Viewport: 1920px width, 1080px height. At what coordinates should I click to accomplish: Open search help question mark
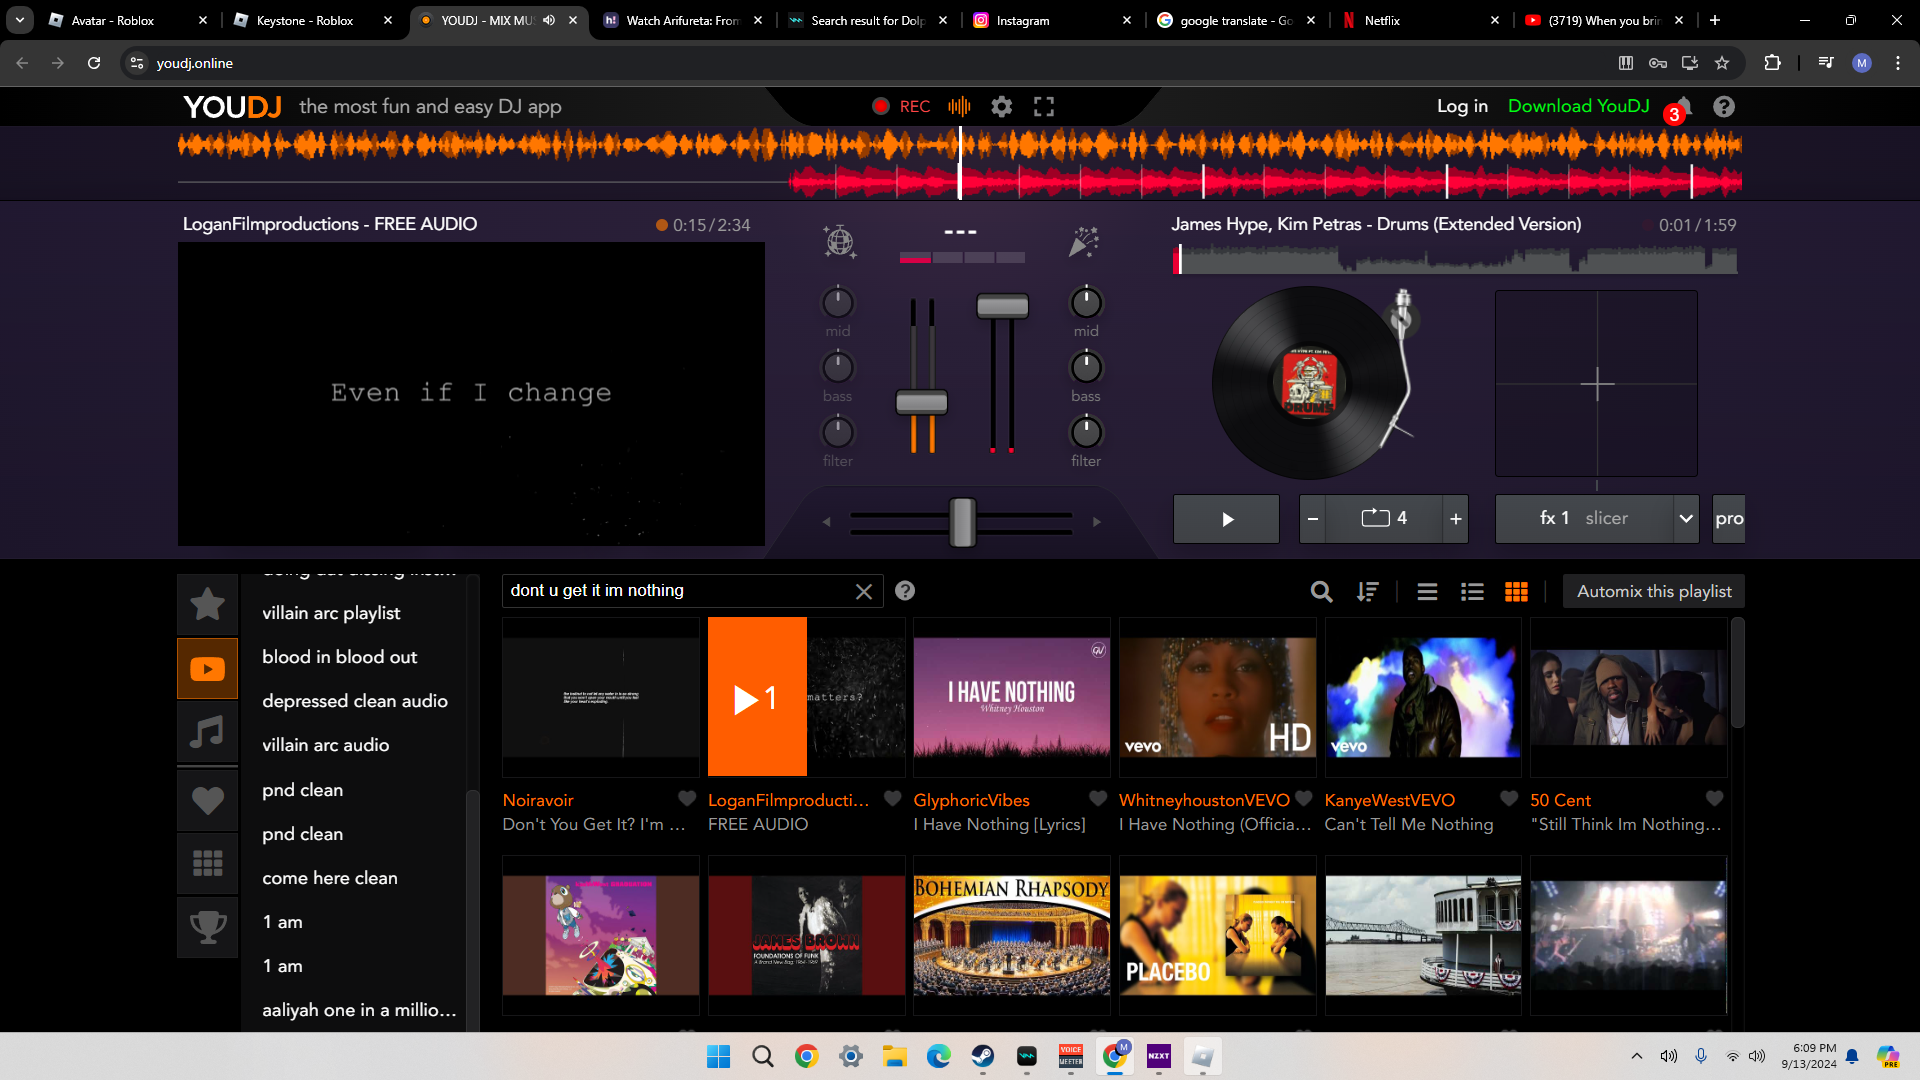click(905, 591)
